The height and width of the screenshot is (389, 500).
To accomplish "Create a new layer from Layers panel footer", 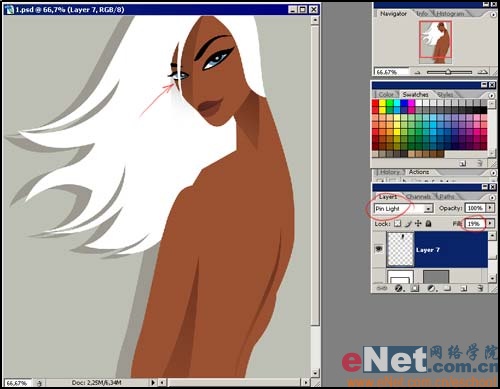I will [x=464, y=288].
